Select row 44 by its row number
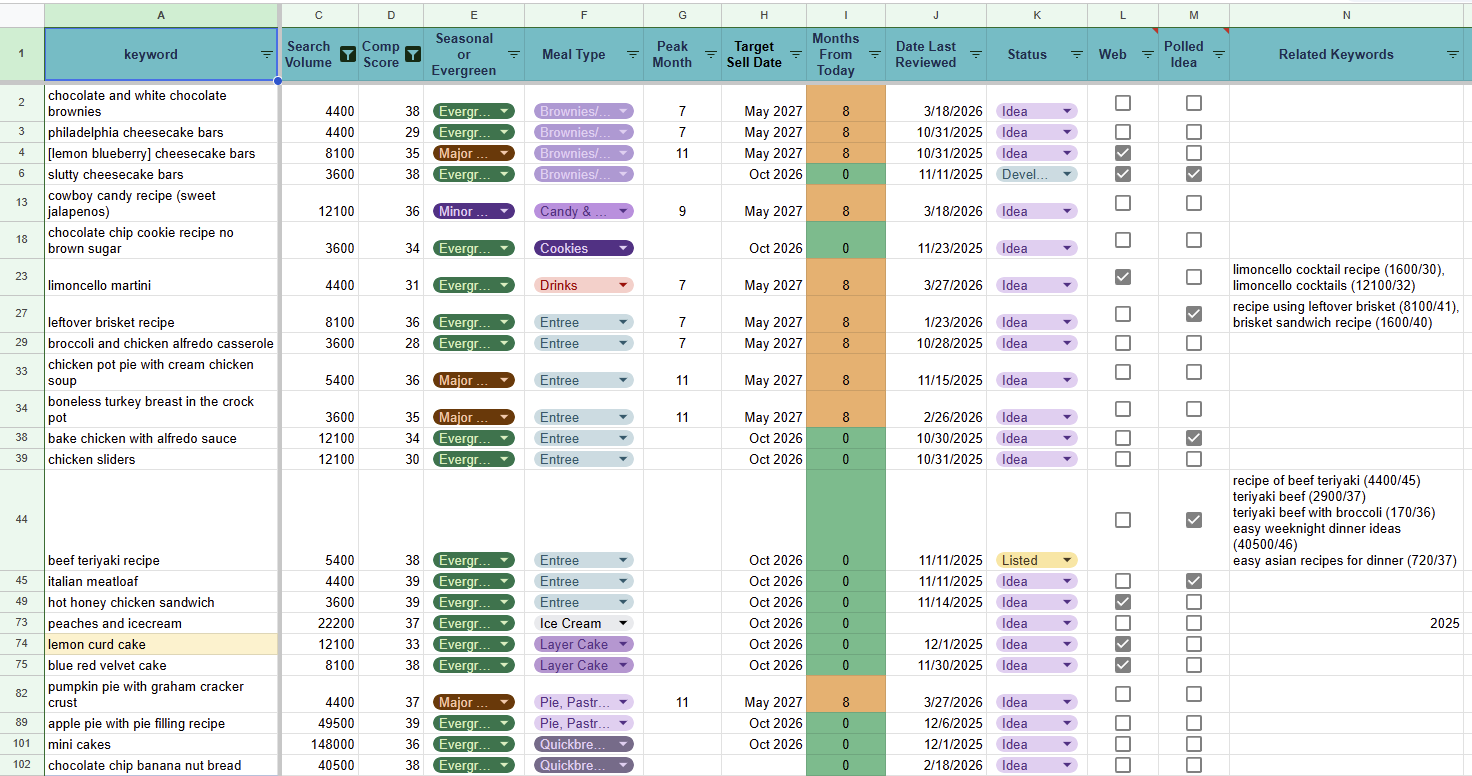The image size is (1472, 776). tap(22, 520)
